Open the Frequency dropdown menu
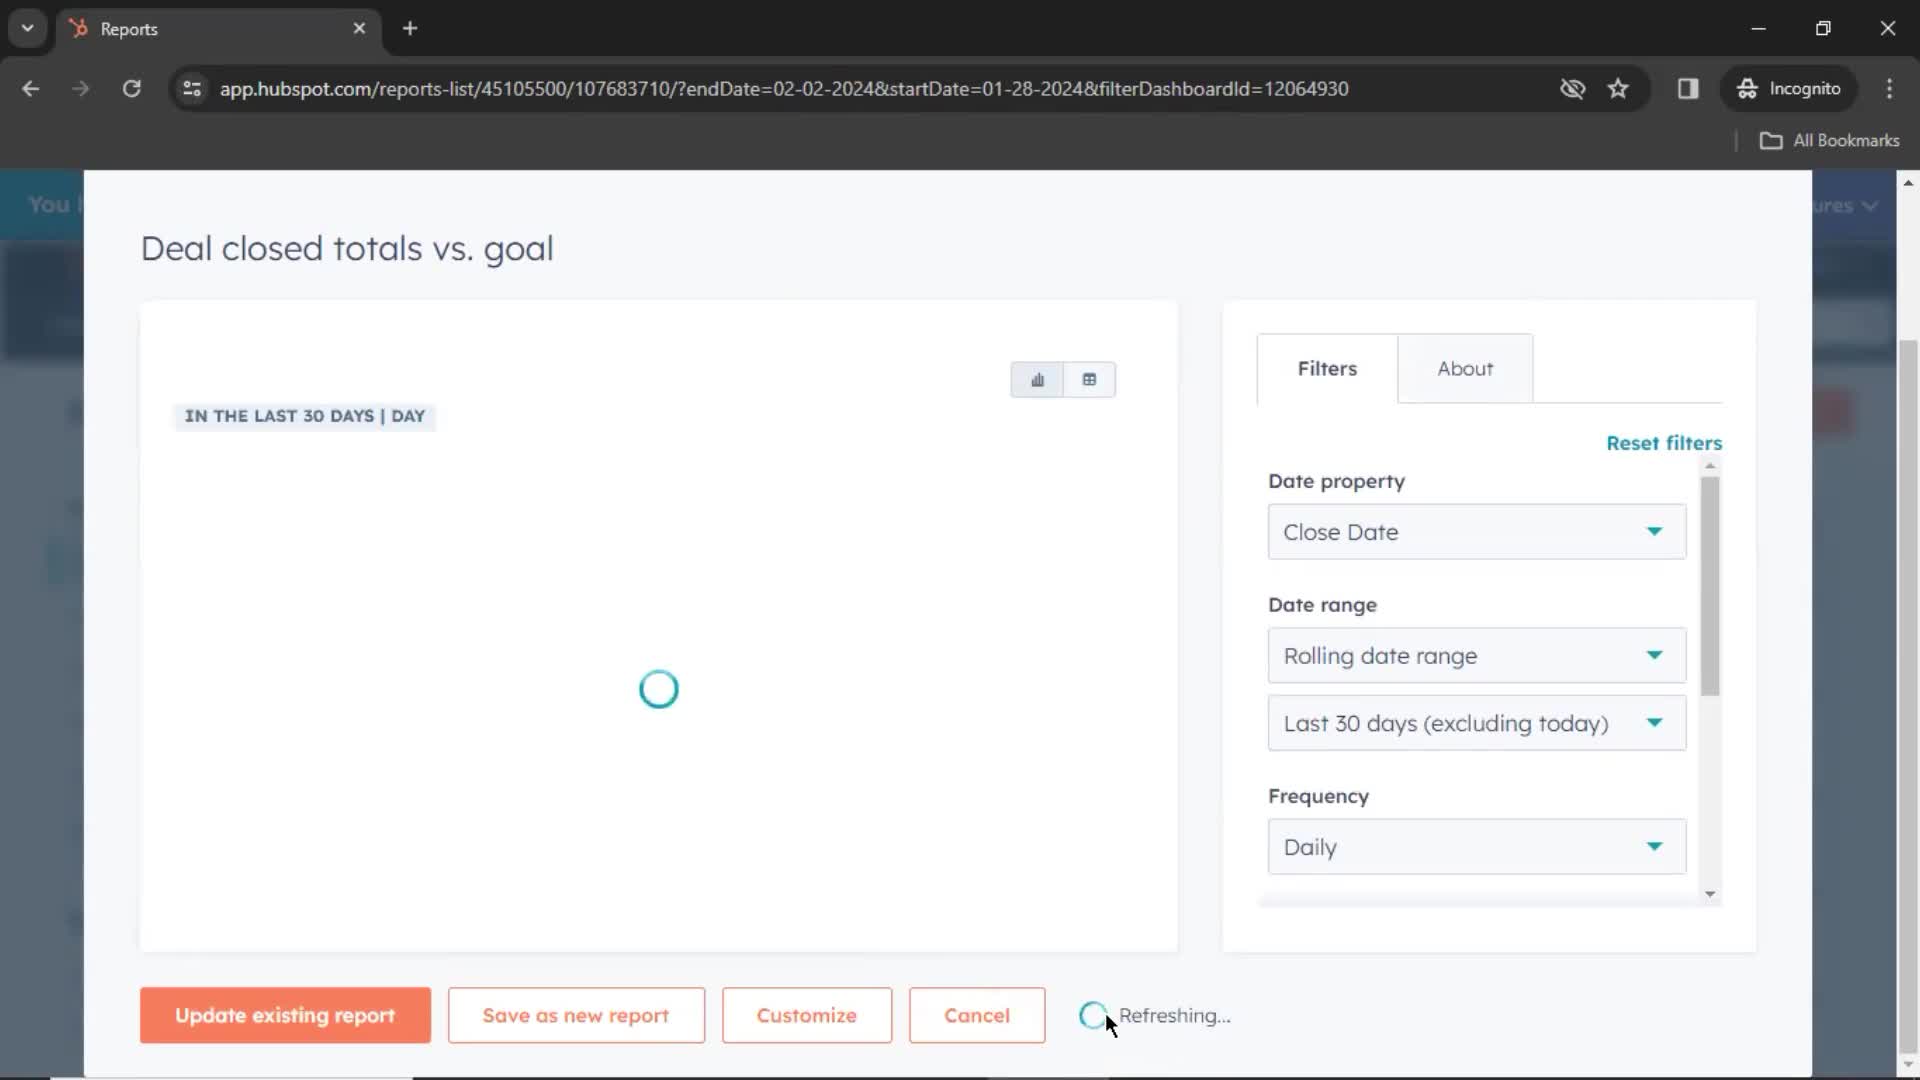Screen dimensions: 1920x1080 (1474, 847)
